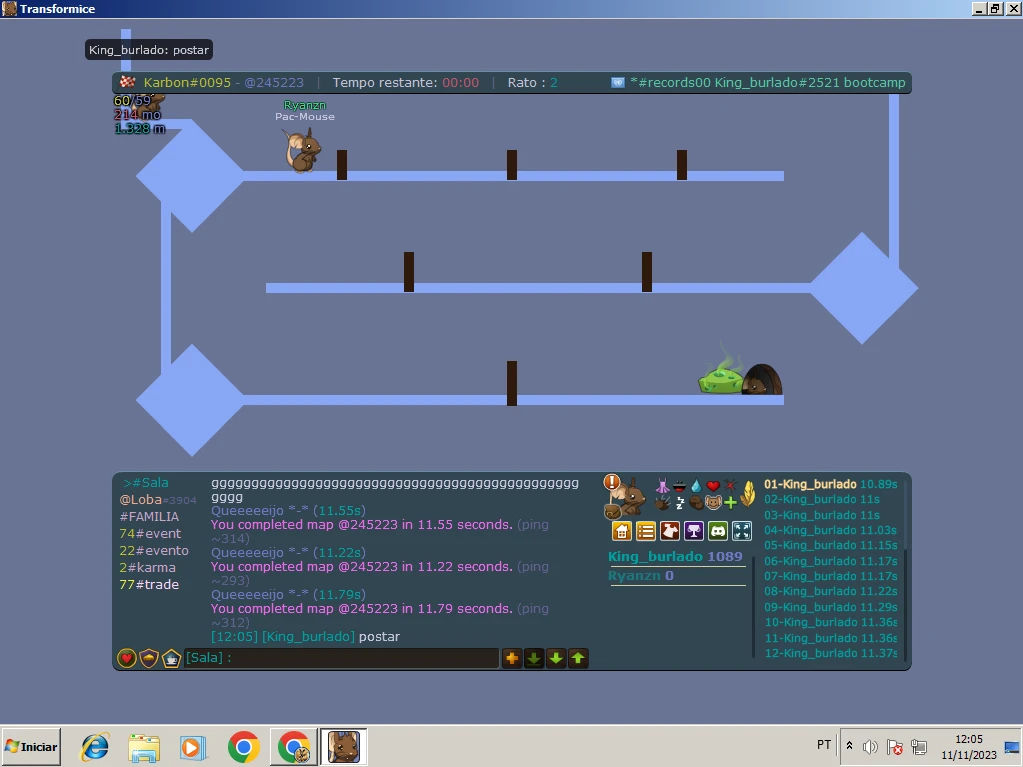Viewport: 1023px width, 767px height.
Task: Select the golden feather emote
Action: [x=748, y=494]
